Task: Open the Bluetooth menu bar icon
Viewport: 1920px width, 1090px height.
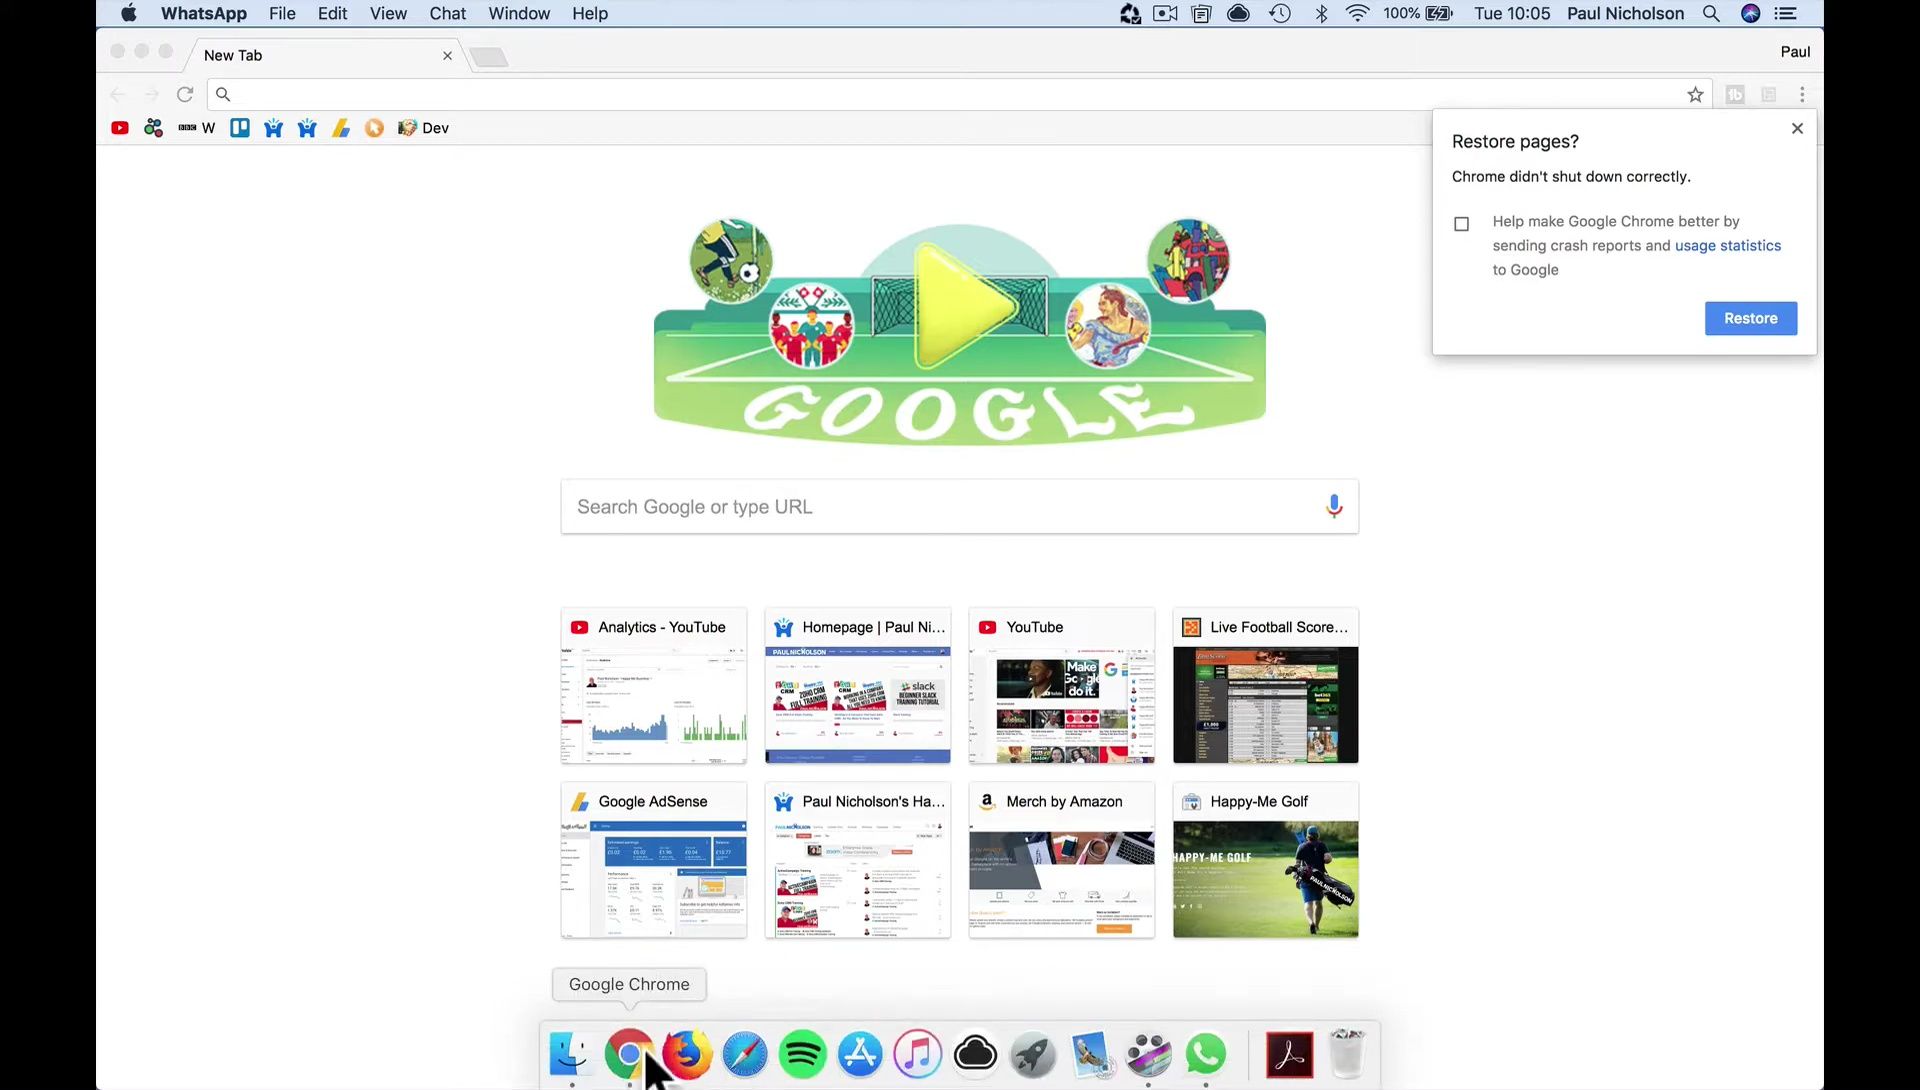Action: [1321, 13]
